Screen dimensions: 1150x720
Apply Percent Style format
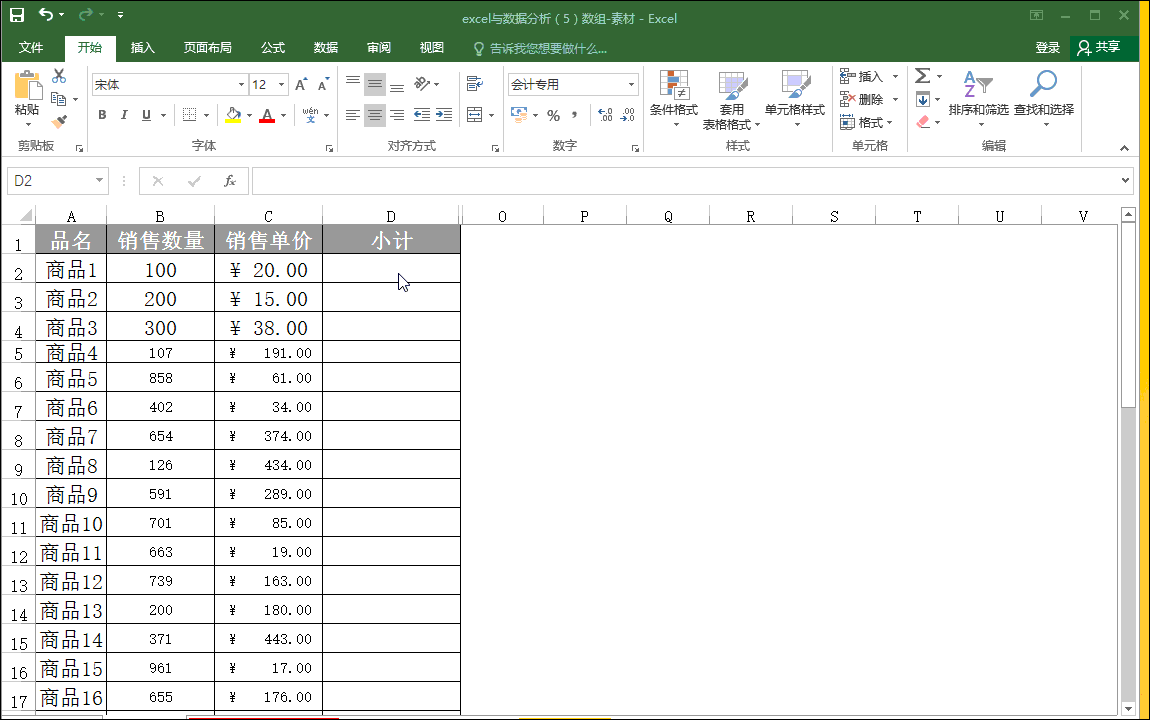(x=554, y=115)
